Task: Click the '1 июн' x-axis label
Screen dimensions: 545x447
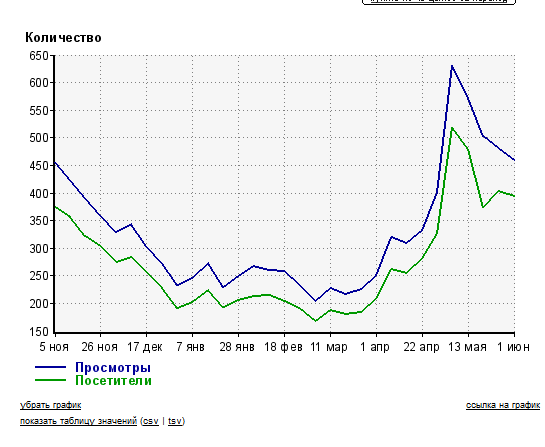Action: click(513, 347)
